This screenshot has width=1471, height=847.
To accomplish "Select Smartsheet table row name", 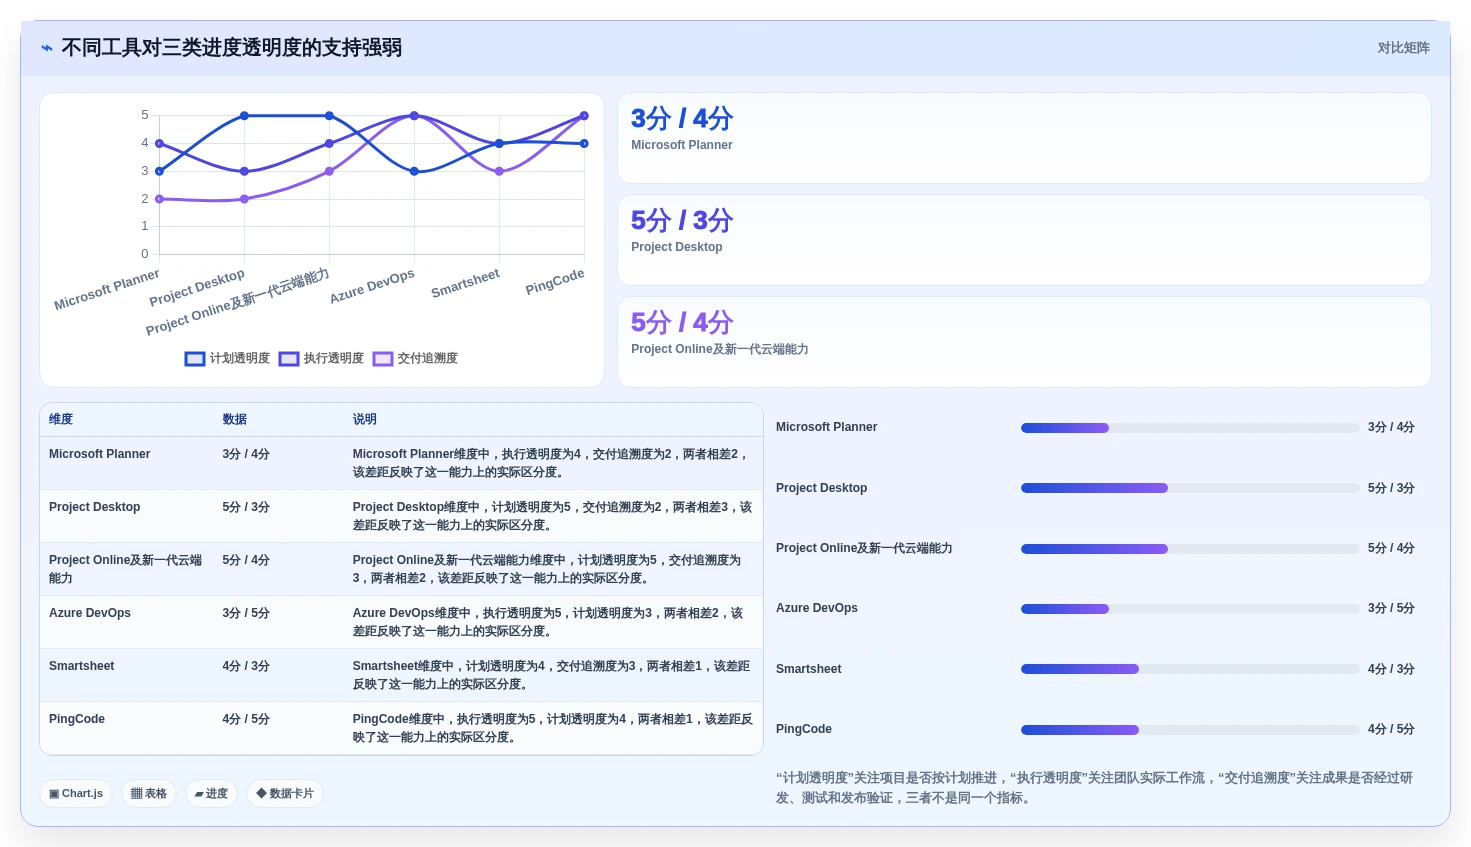I will pos(82,666).
